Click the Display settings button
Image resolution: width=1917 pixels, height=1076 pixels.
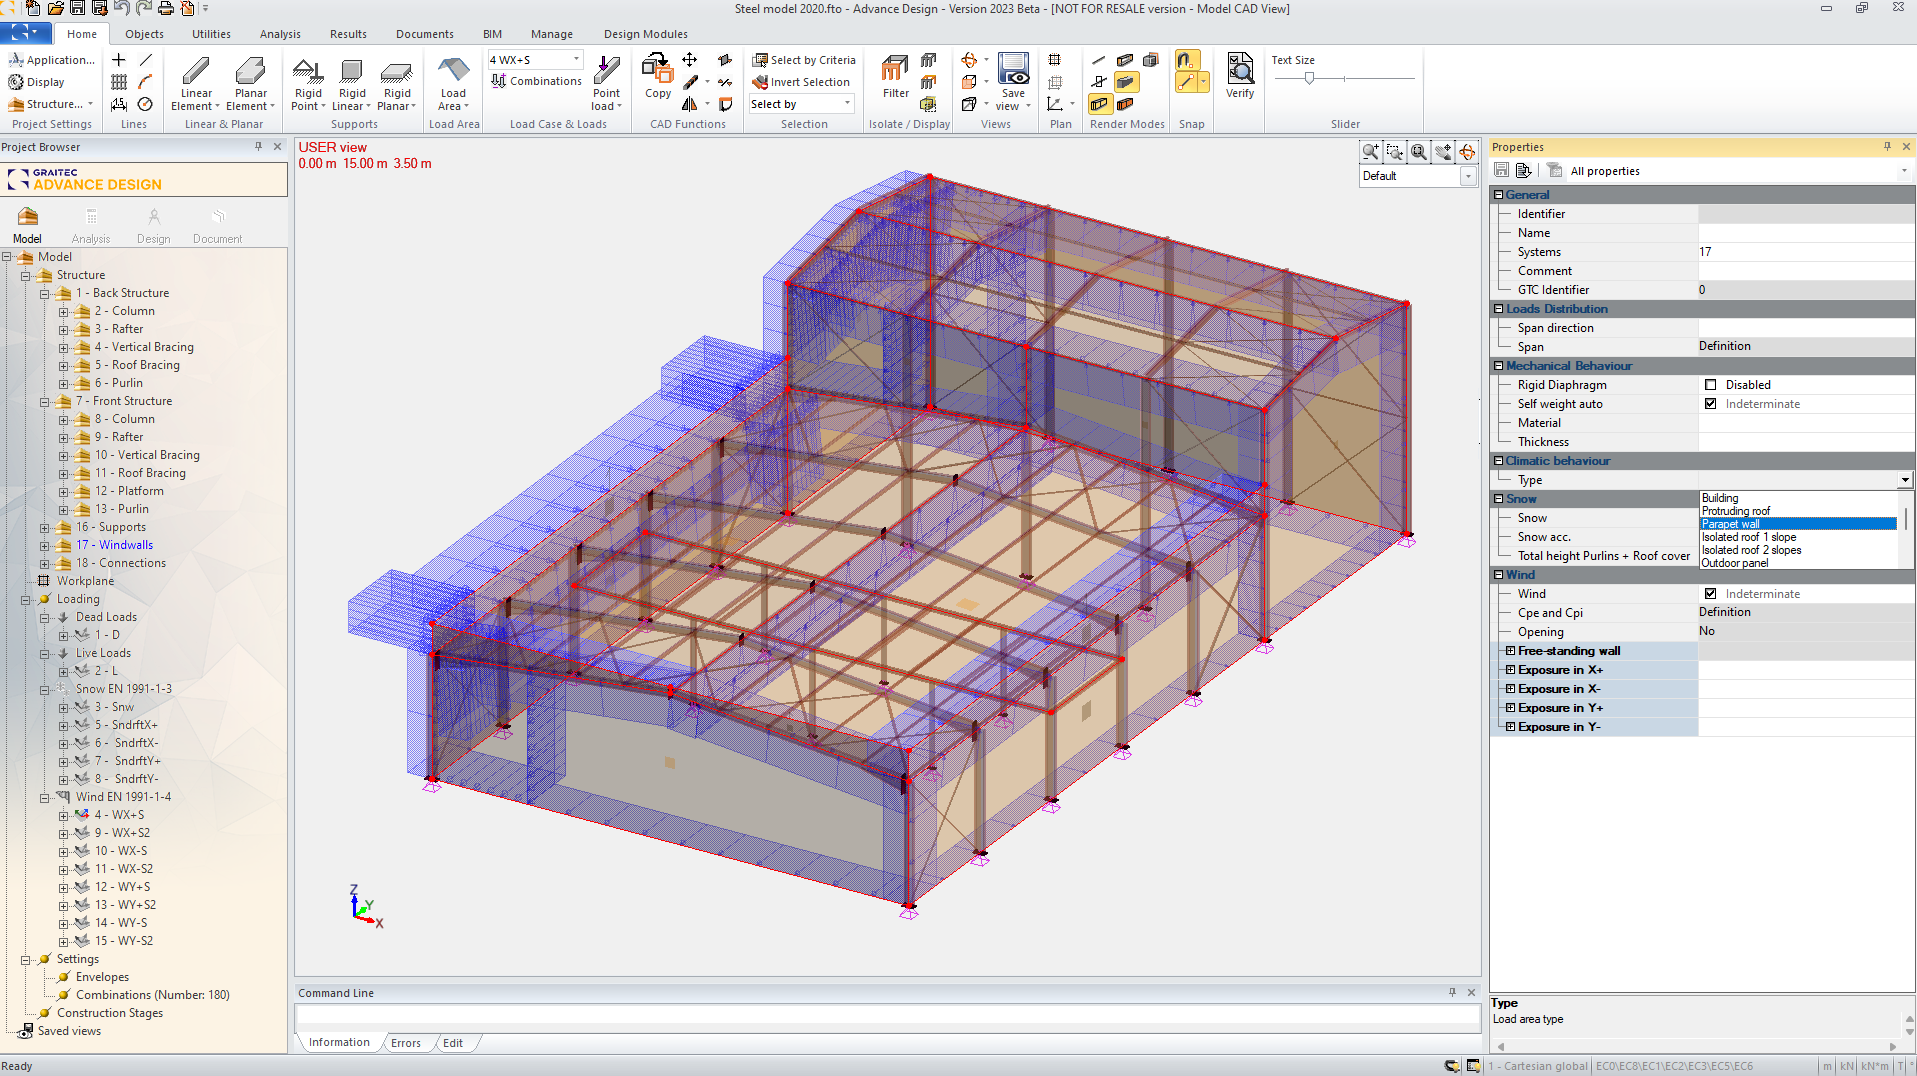[x=36, y=82]
